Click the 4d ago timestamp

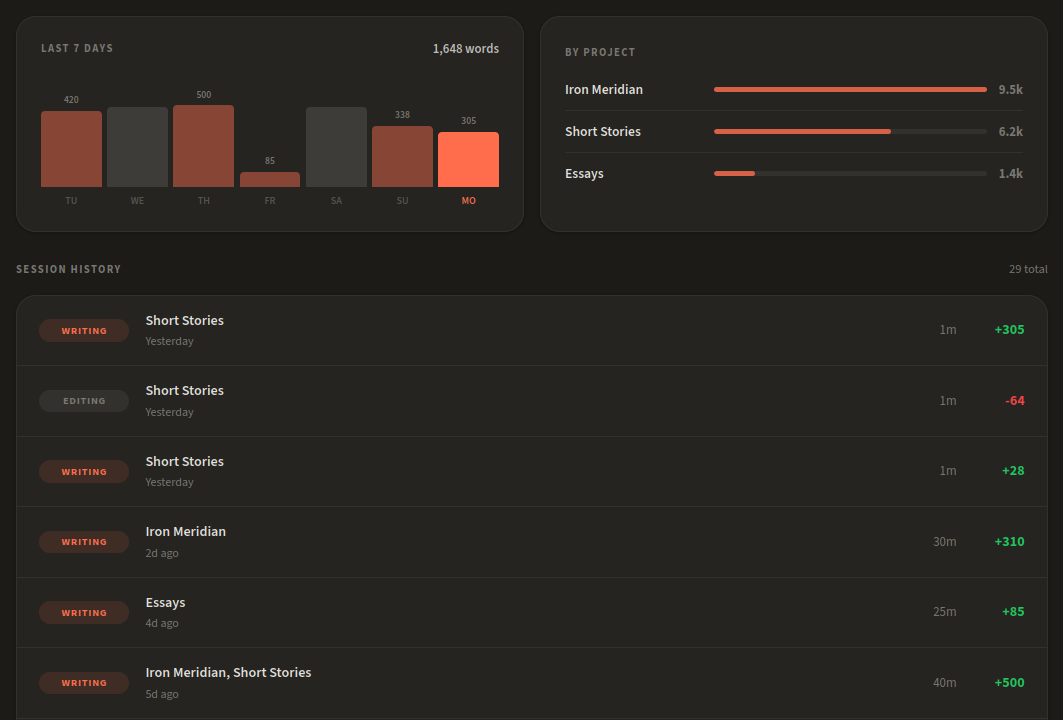click(161, 623)
